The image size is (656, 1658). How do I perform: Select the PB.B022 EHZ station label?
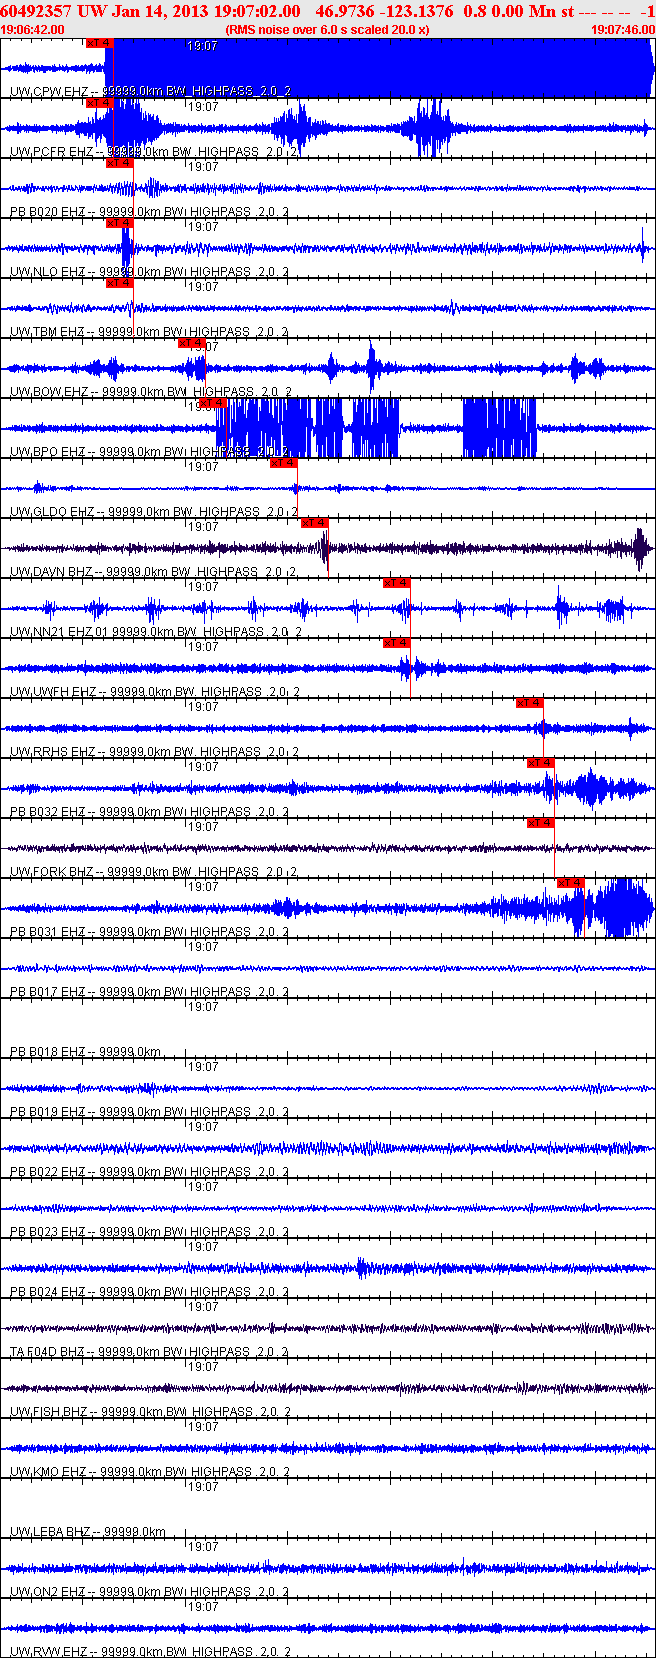click(x=47, y=1172)
